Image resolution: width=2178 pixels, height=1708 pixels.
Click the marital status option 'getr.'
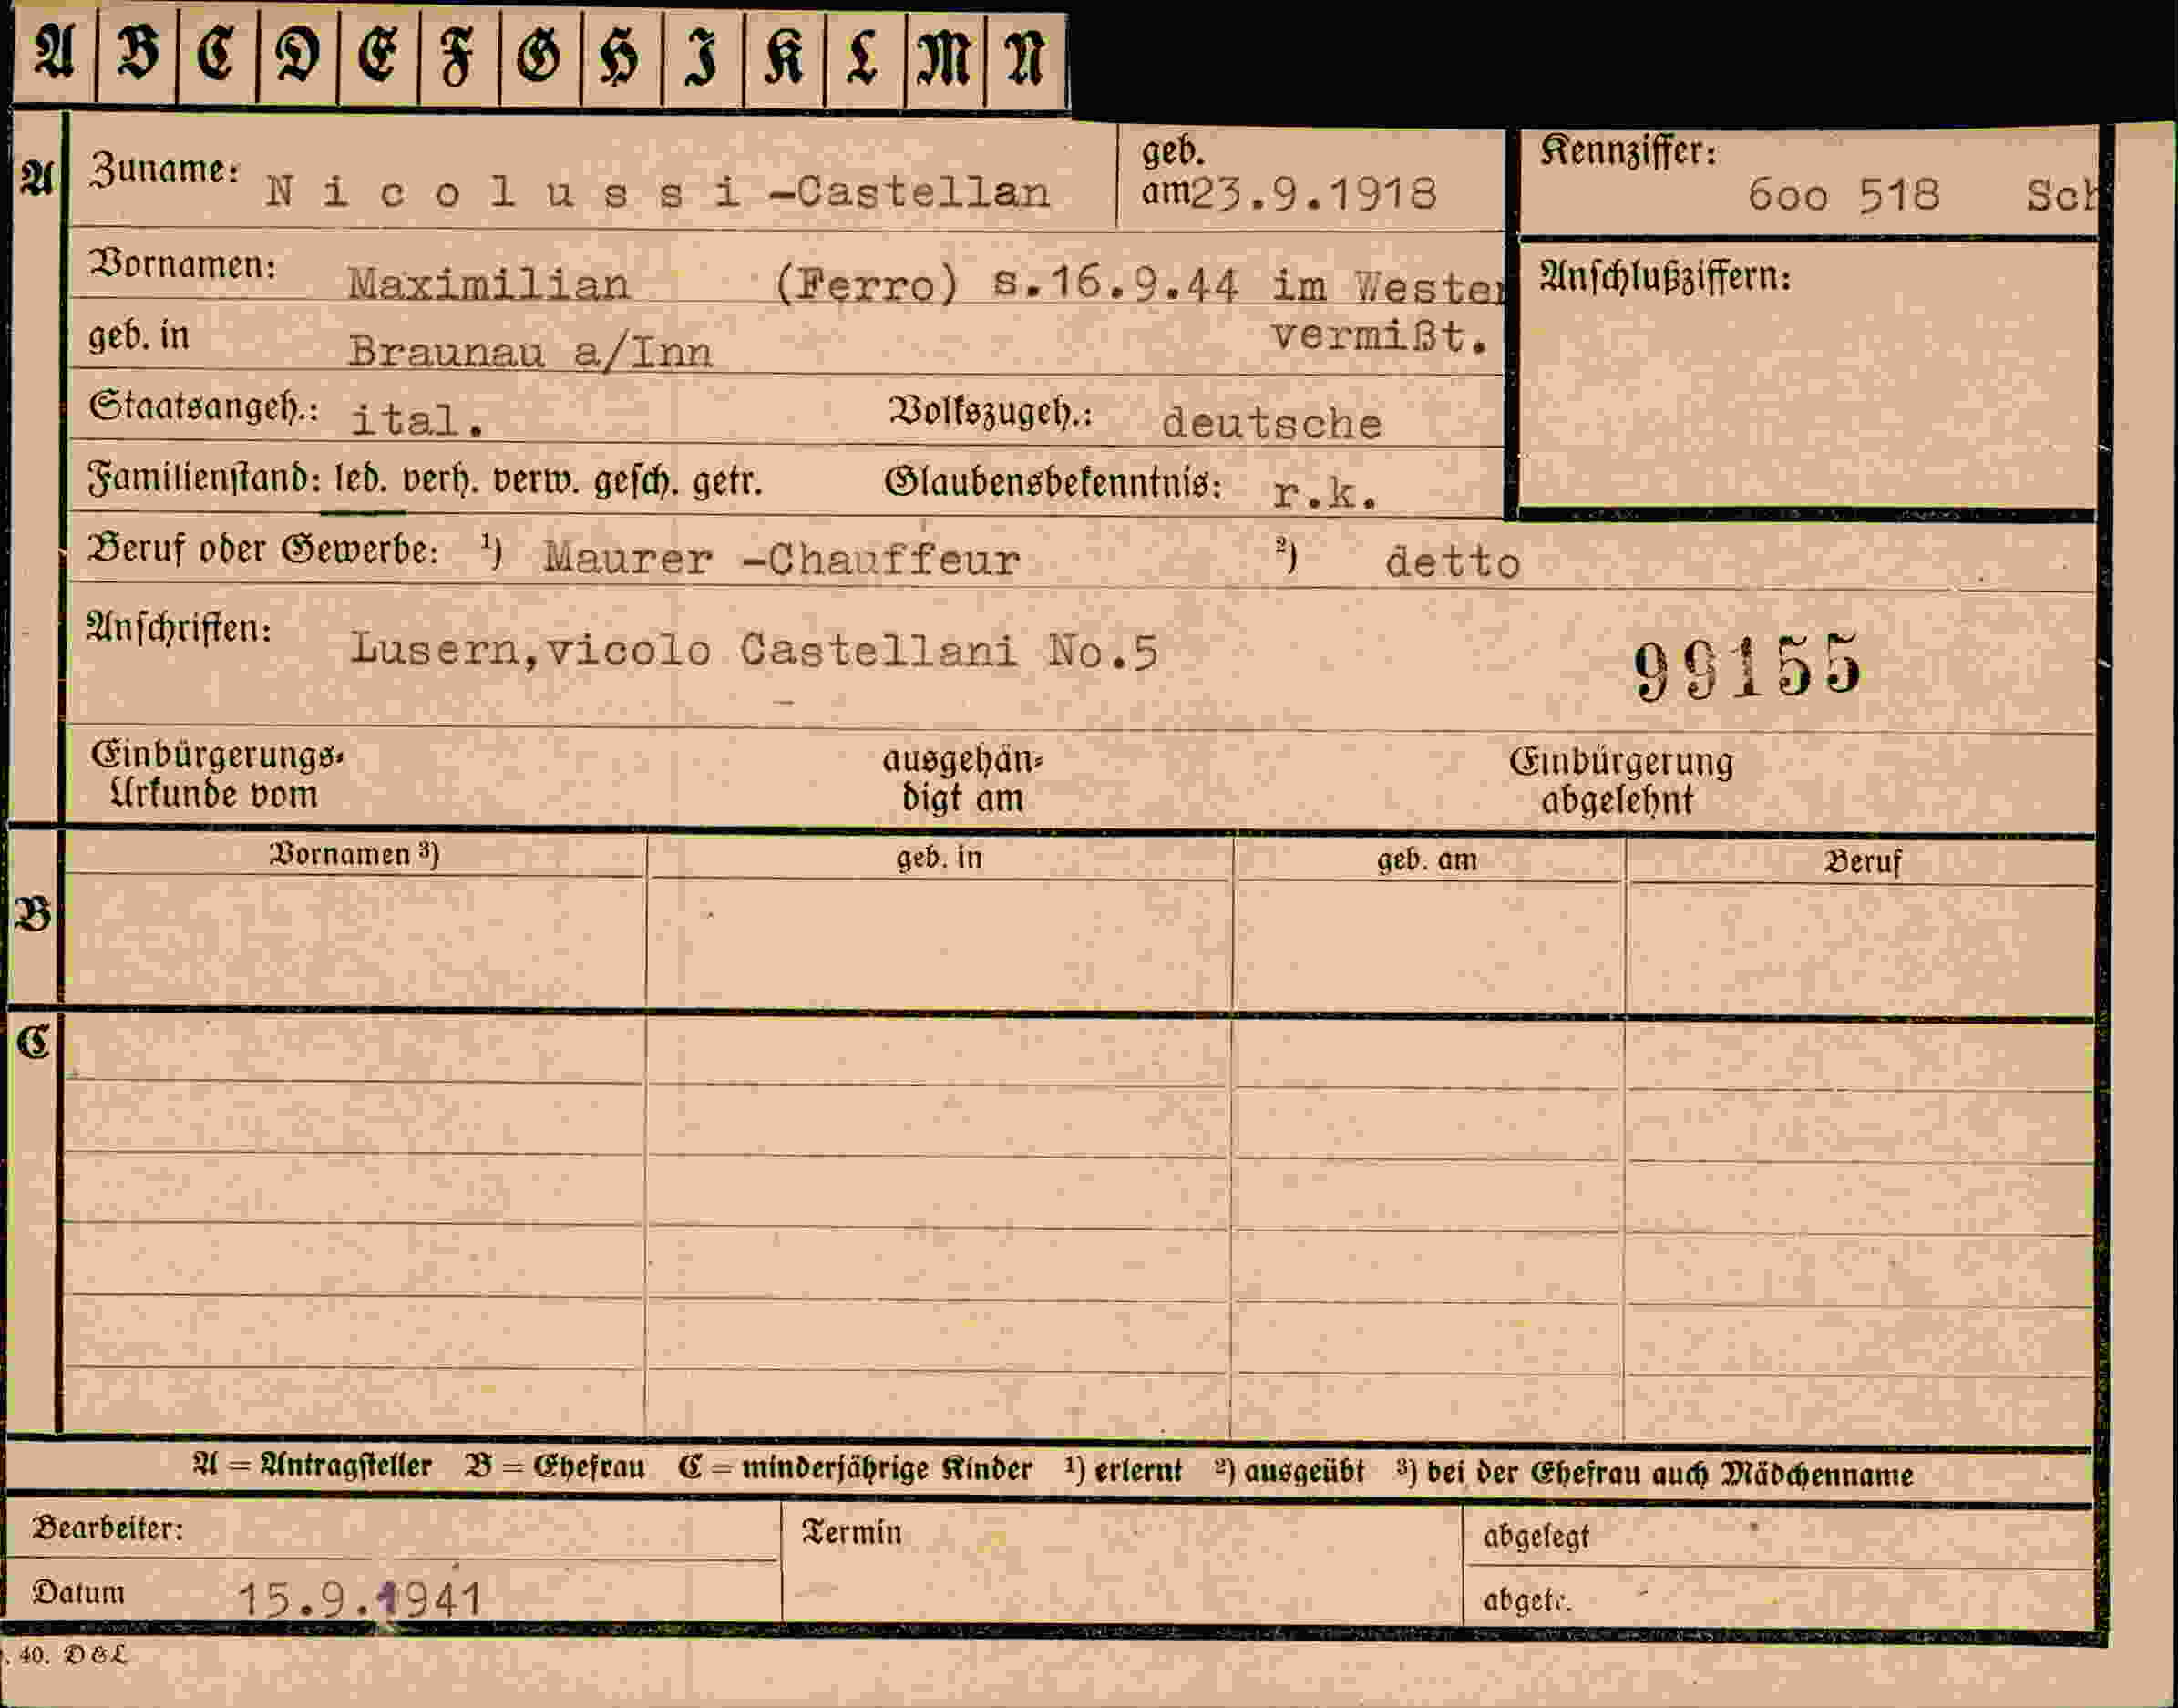(727, 482)
